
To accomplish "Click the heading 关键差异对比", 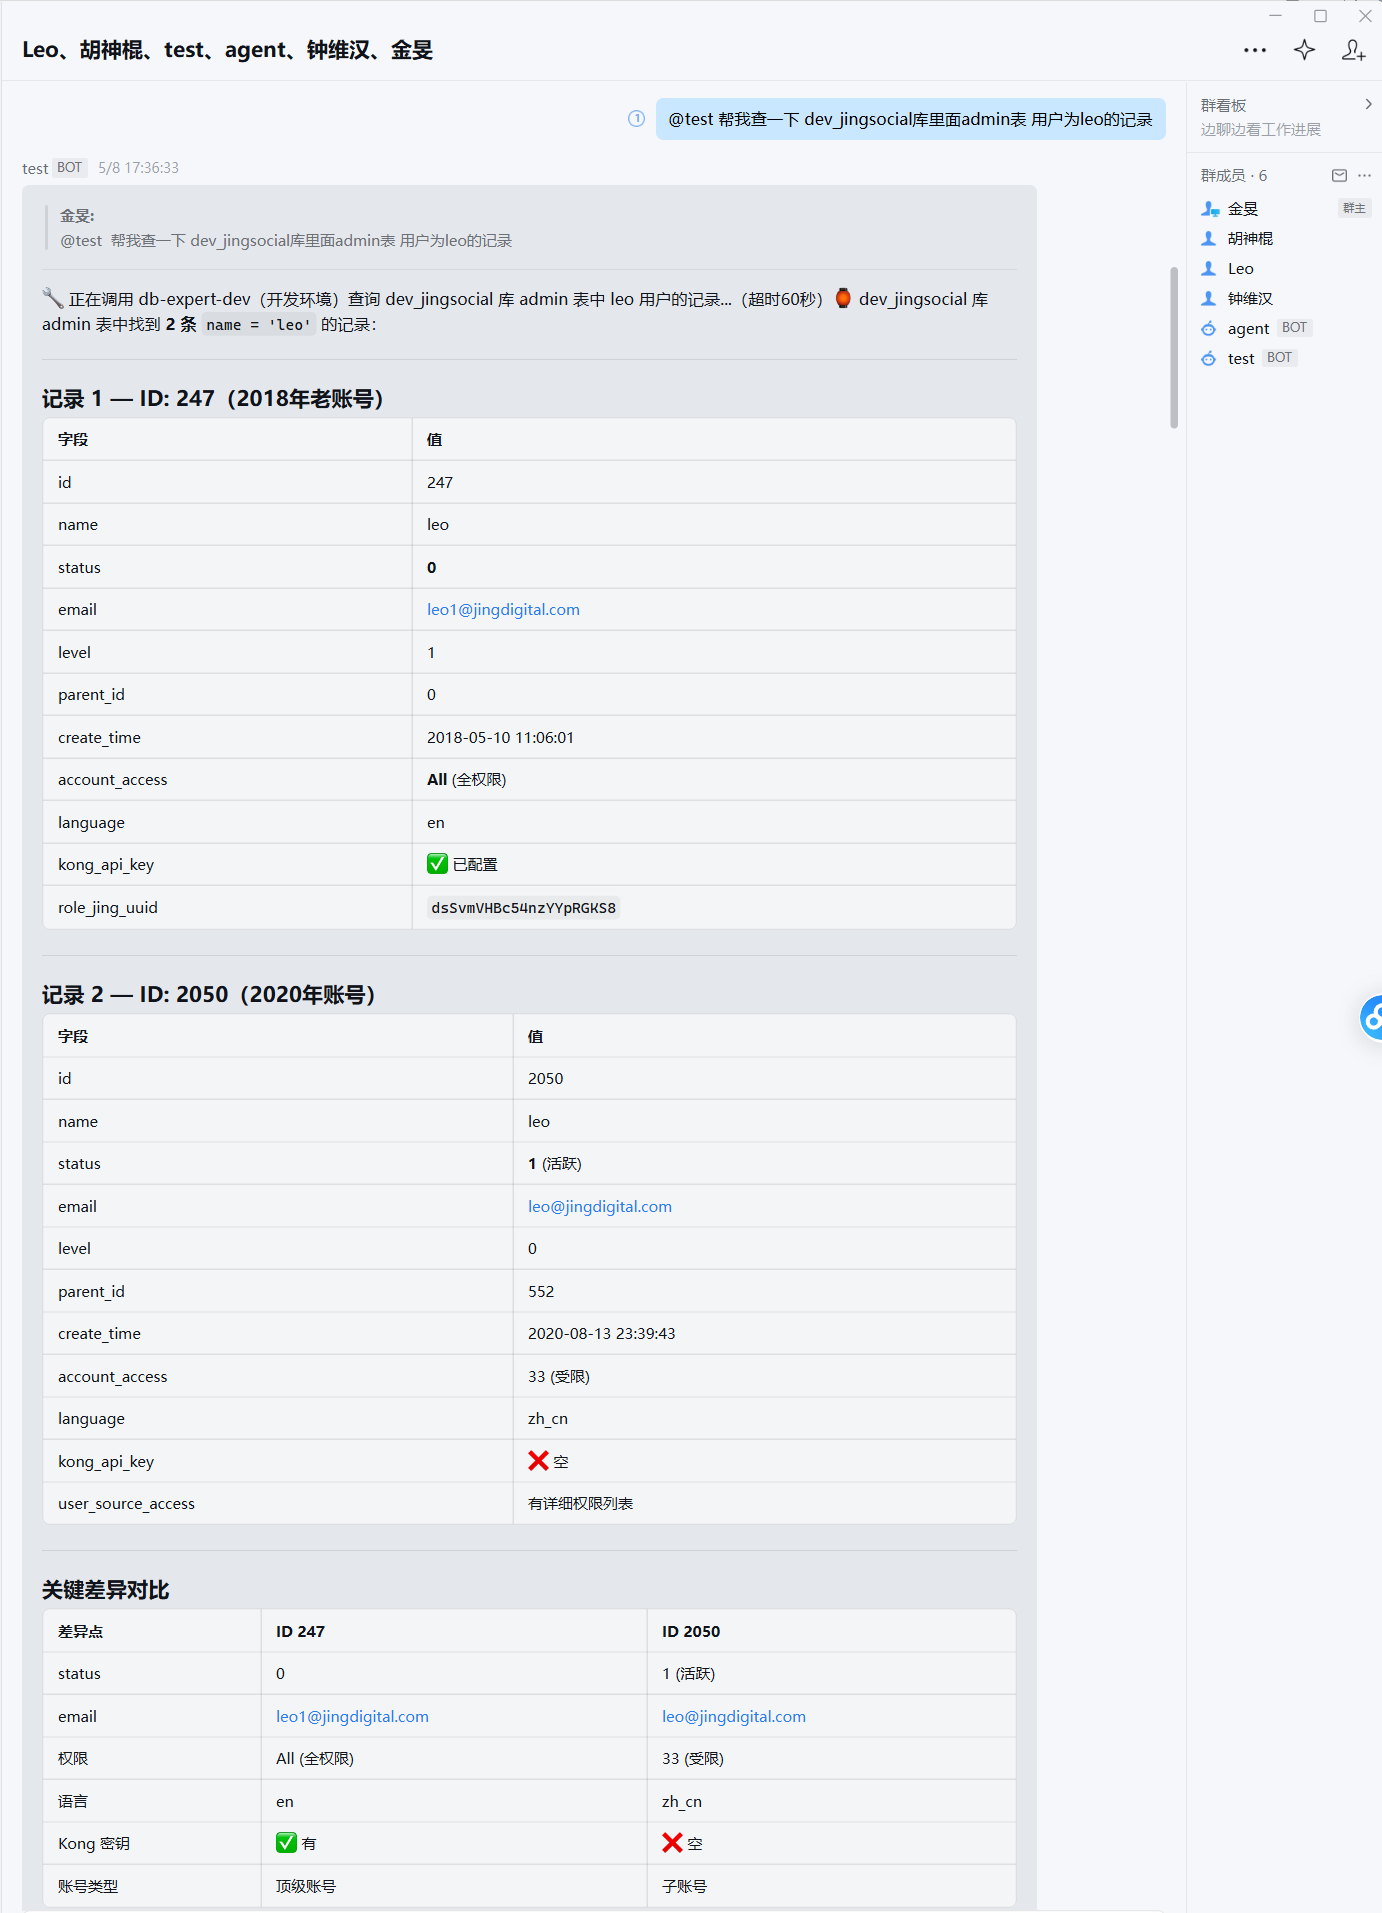I will click(x=106, y=1589).
